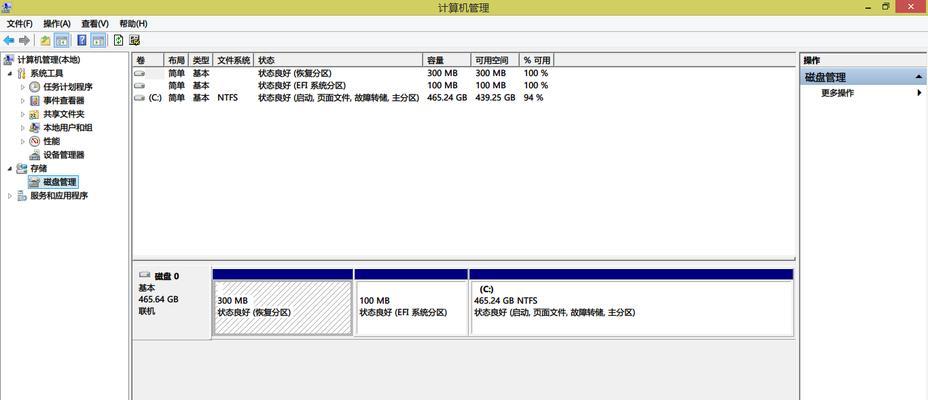This screenshot has height=400, width=928.
Task: Click the 性能 monitor icon
Action: point(35,141)
